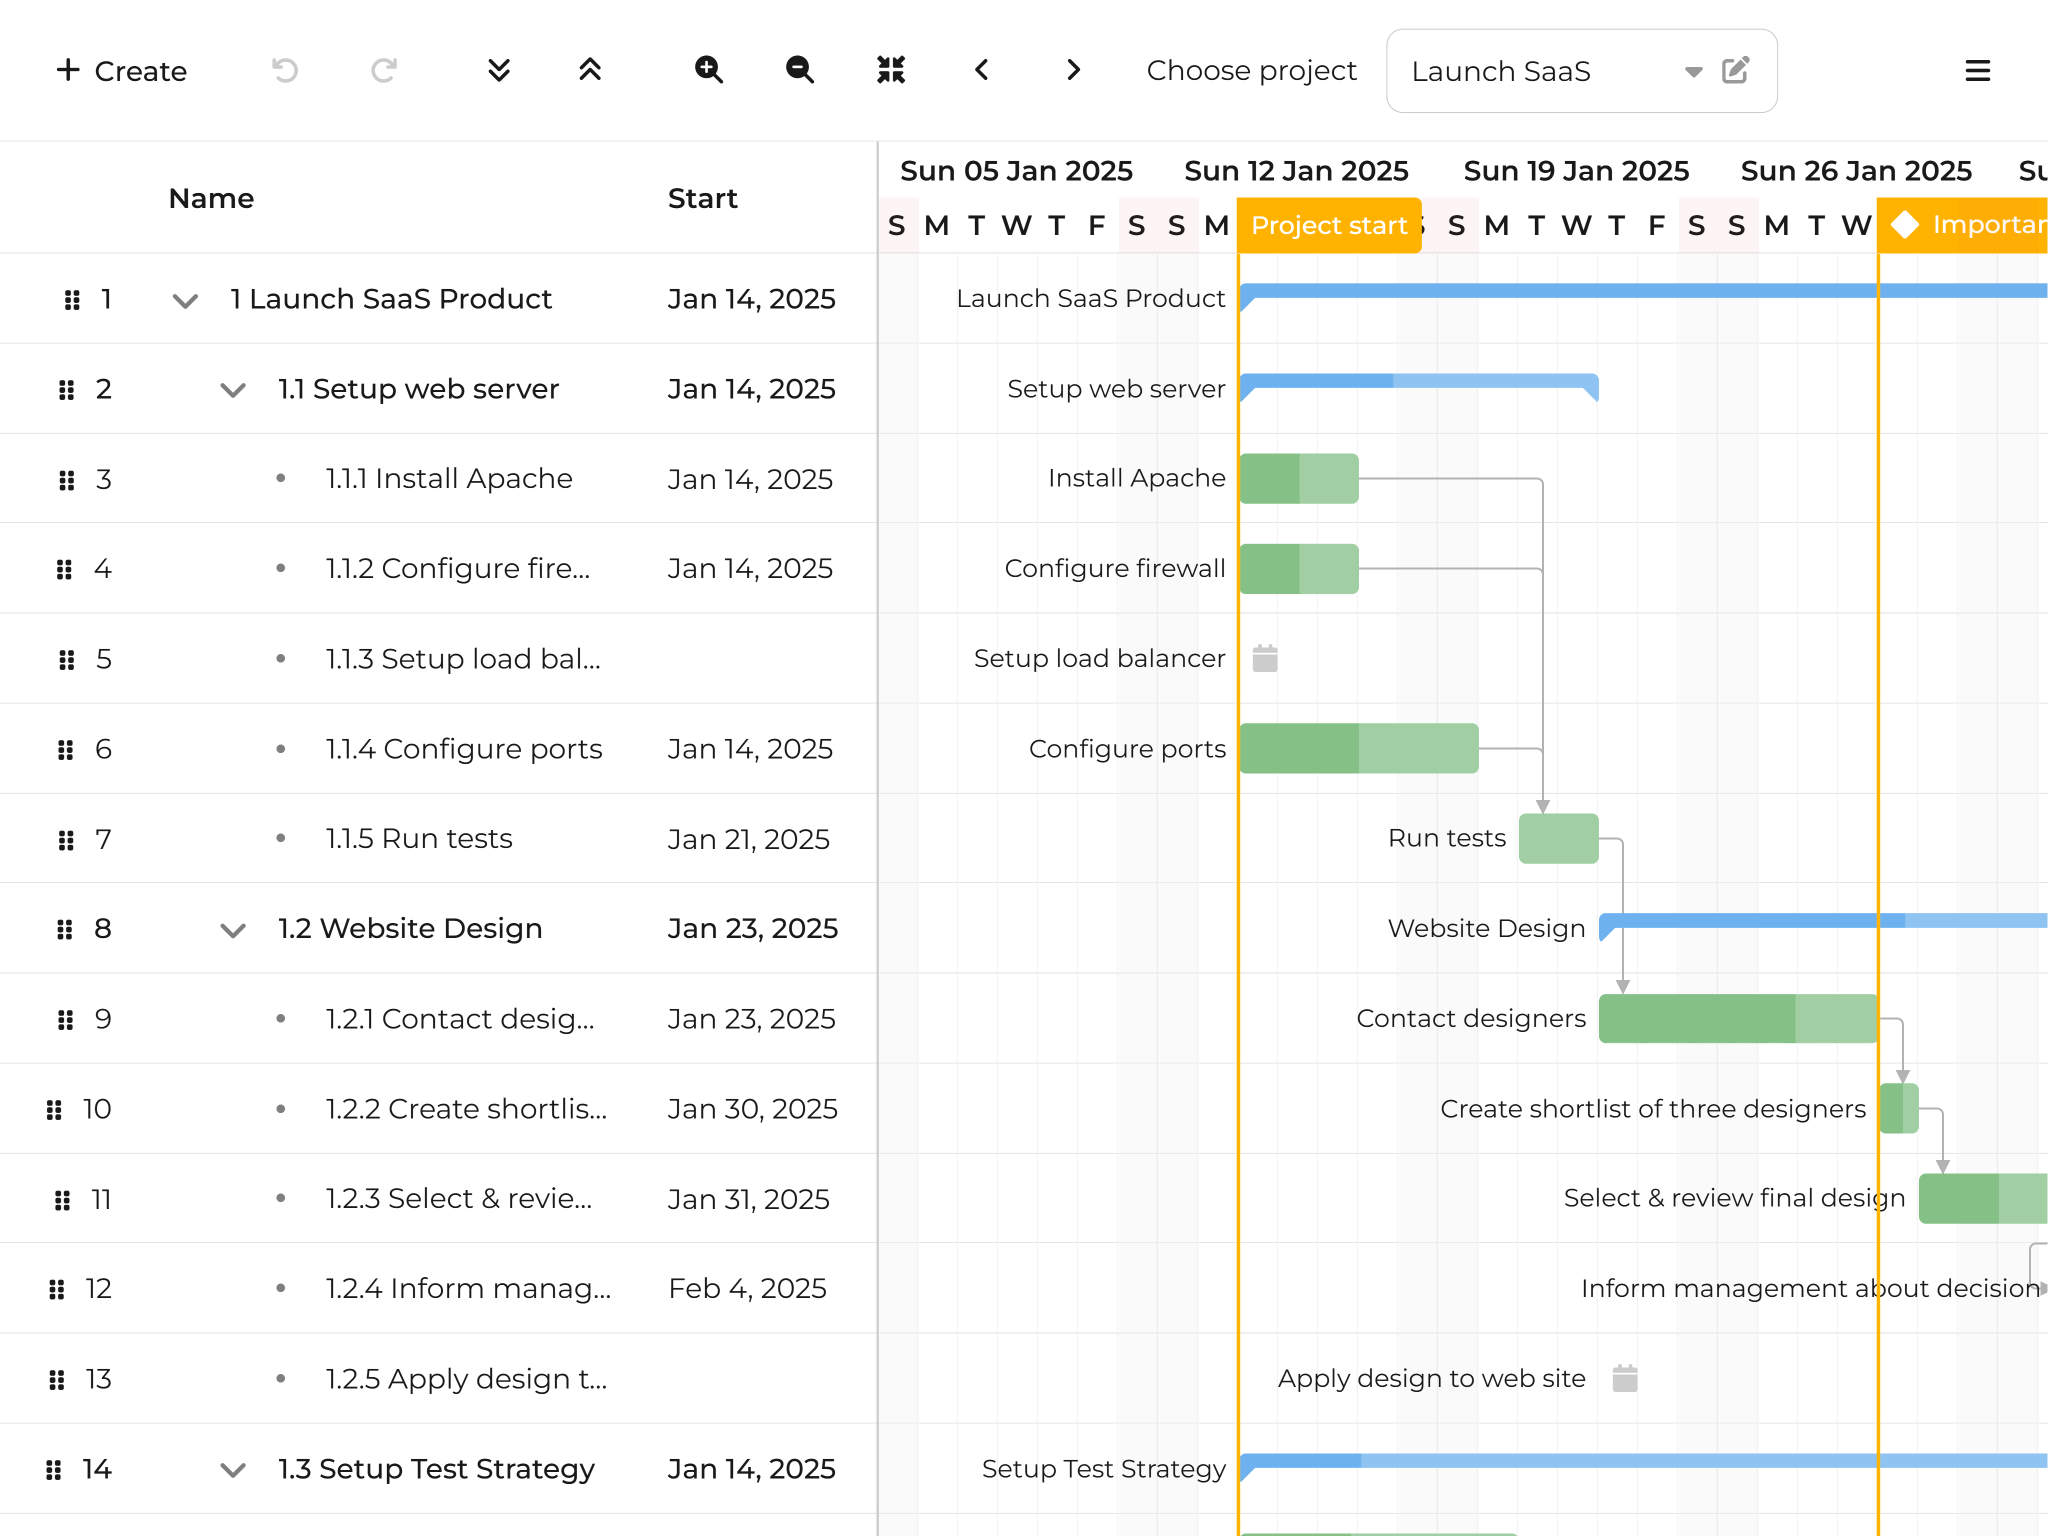Shift timeline to previous period
This screenshot has width=2048, height=1536.
(x=982, y=70)
